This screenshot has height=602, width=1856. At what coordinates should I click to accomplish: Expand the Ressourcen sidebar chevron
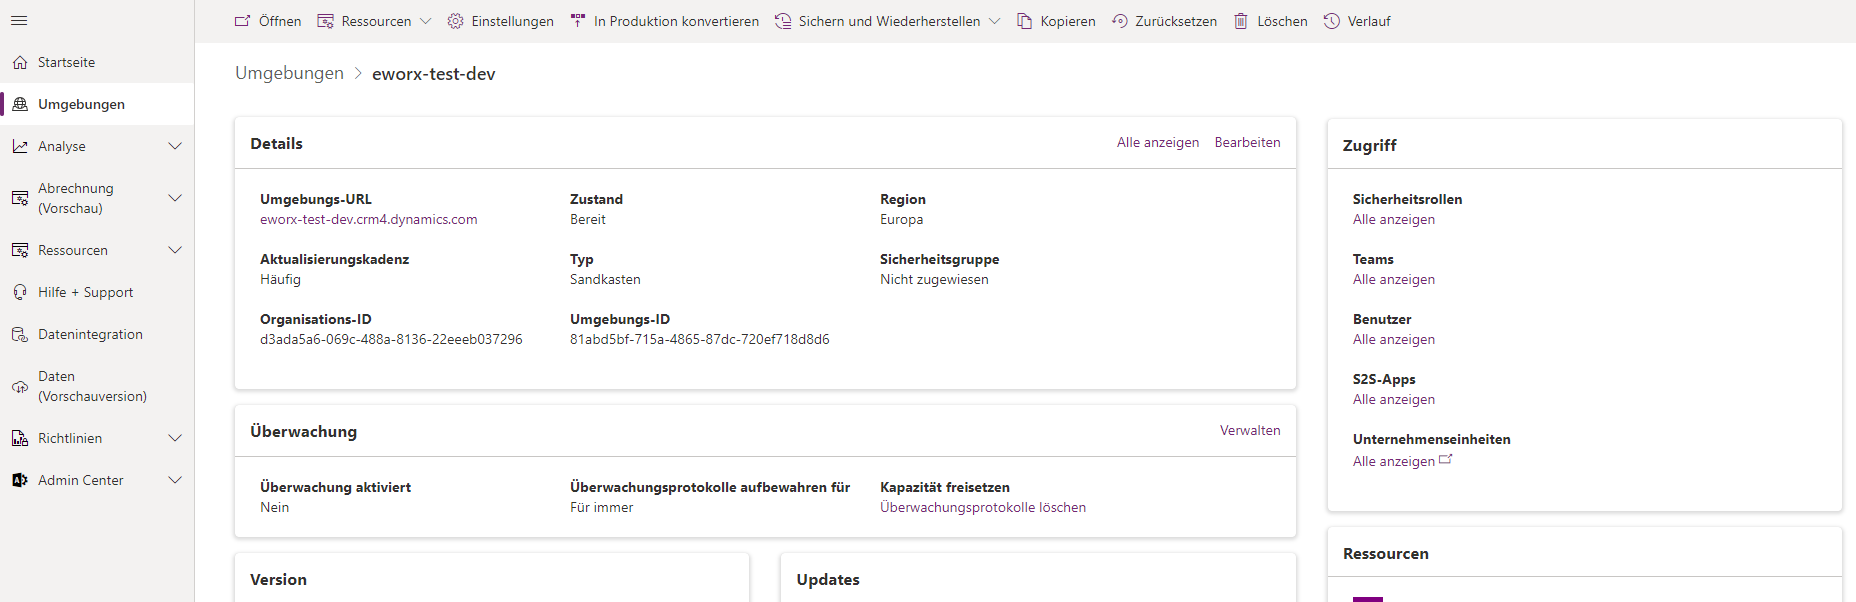[x=175, y=250]
